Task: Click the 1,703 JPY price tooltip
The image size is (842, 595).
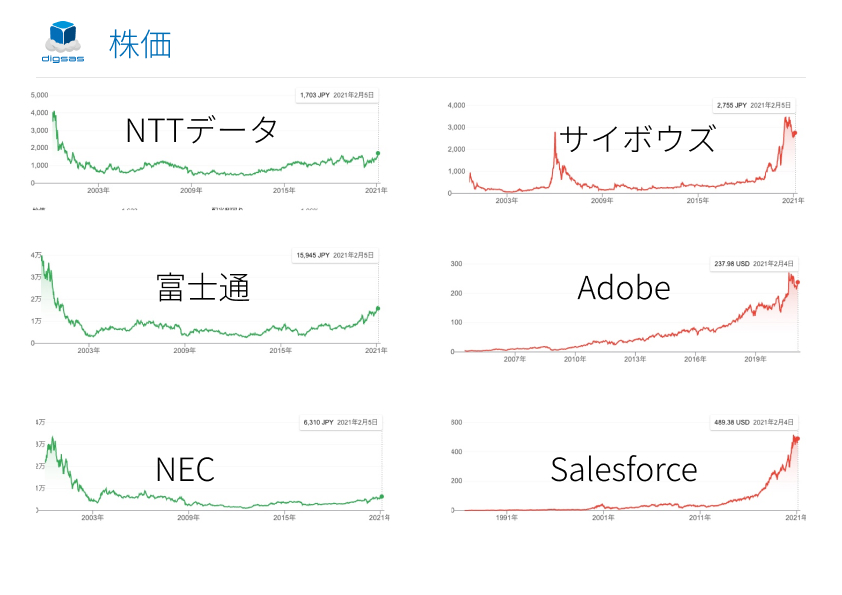Action: click(x=337, y=95)
